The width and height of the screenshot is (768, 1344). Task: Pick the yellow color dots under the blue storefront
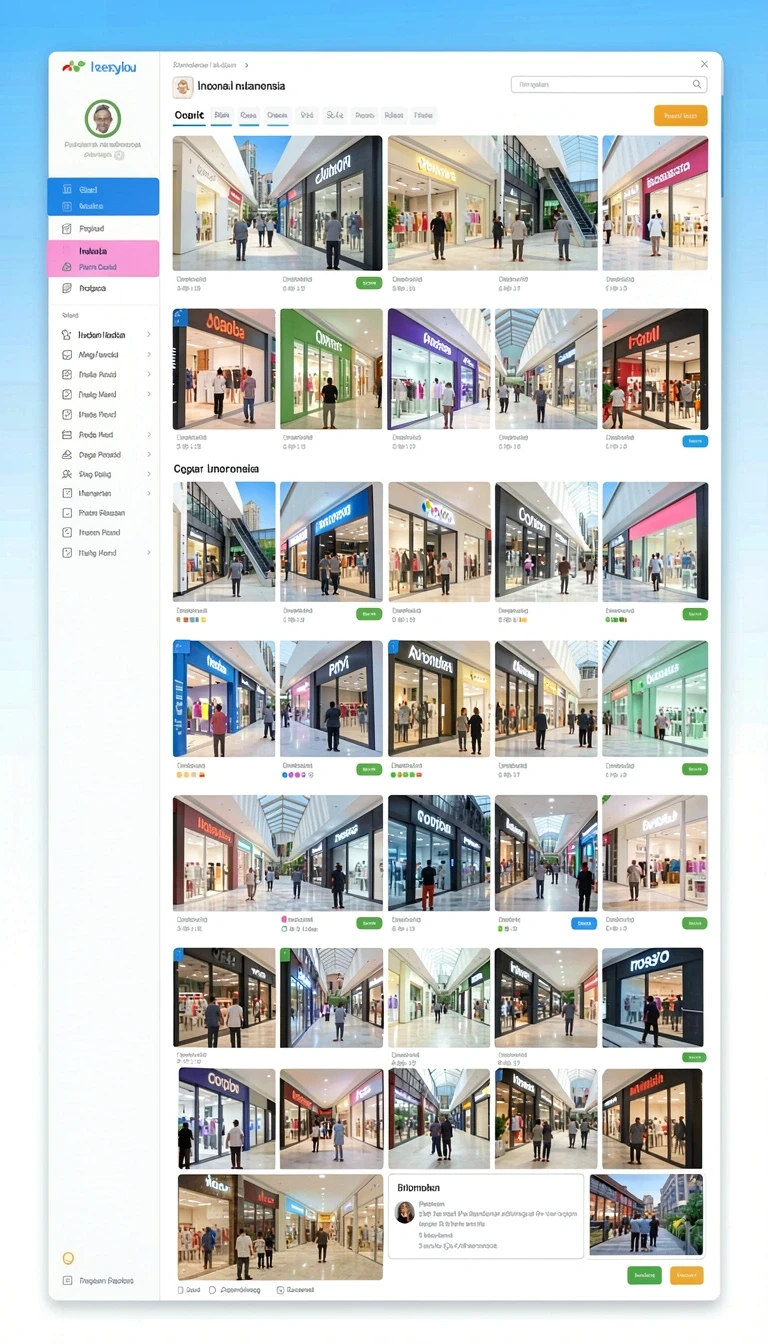[190, 774]
